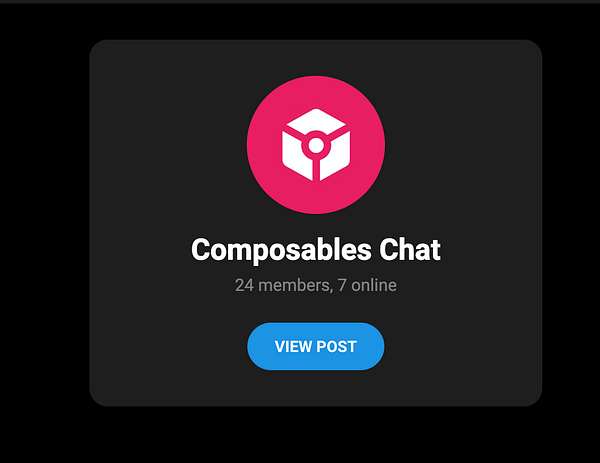Click the left face of the cube icon
Image resolution: width=600 pixels, height=463 pixels.
[x=295, y=157]
